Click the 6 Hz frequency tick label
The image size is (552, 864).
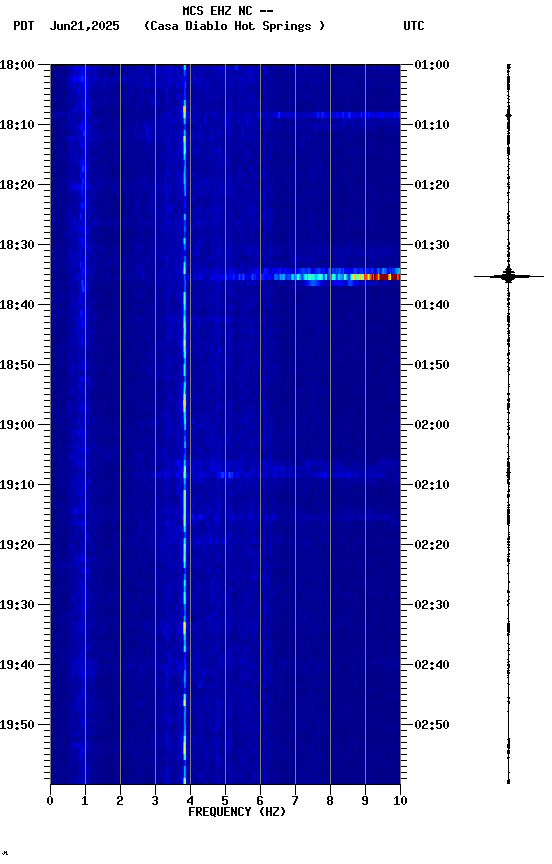pos(260,801)
